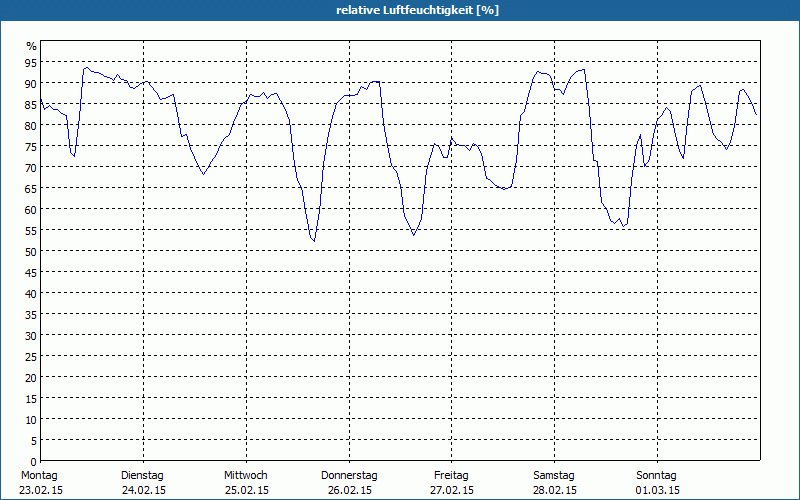Viewport: 800px width, 500px height.
Task: Select the 'Freitag' day label
Action: (452, 476)
